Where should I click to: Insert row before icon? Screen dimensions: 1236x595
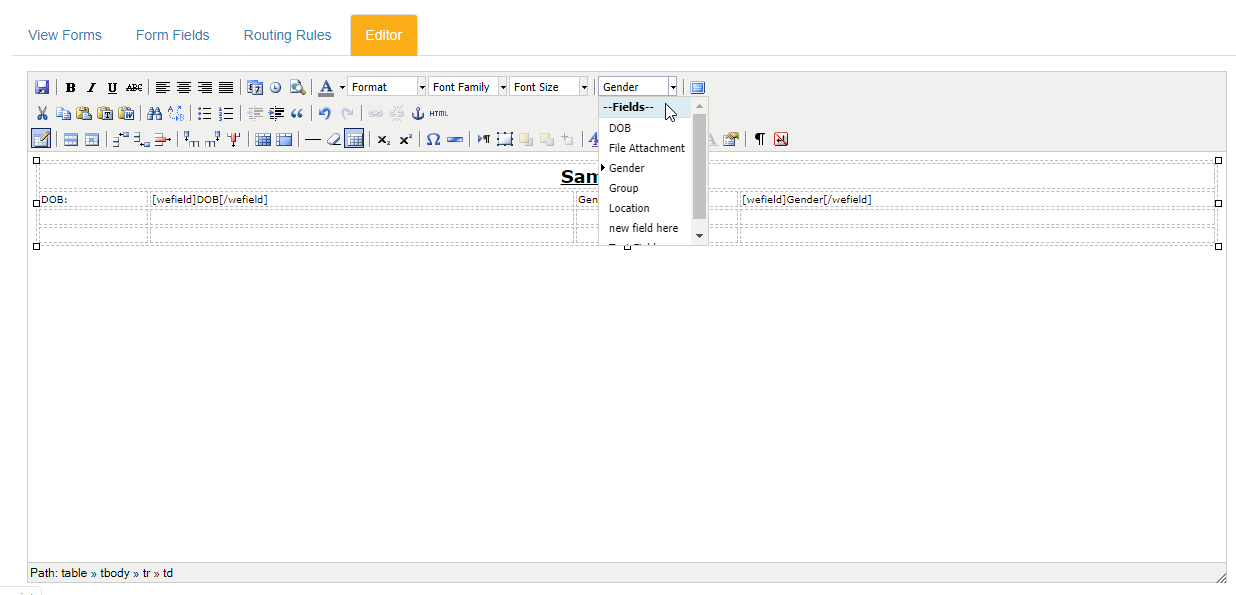point(121,139)
